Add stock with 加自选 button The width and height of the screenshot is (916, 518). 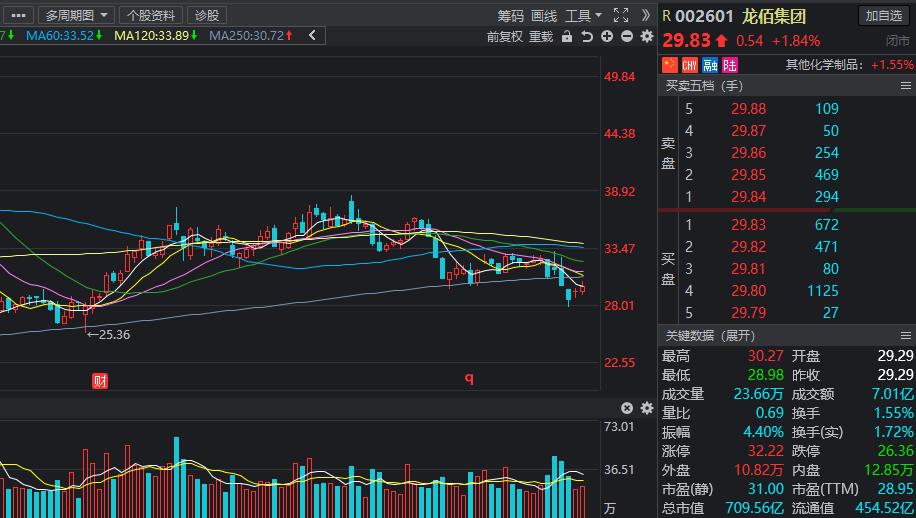click(x=884, y=16)
